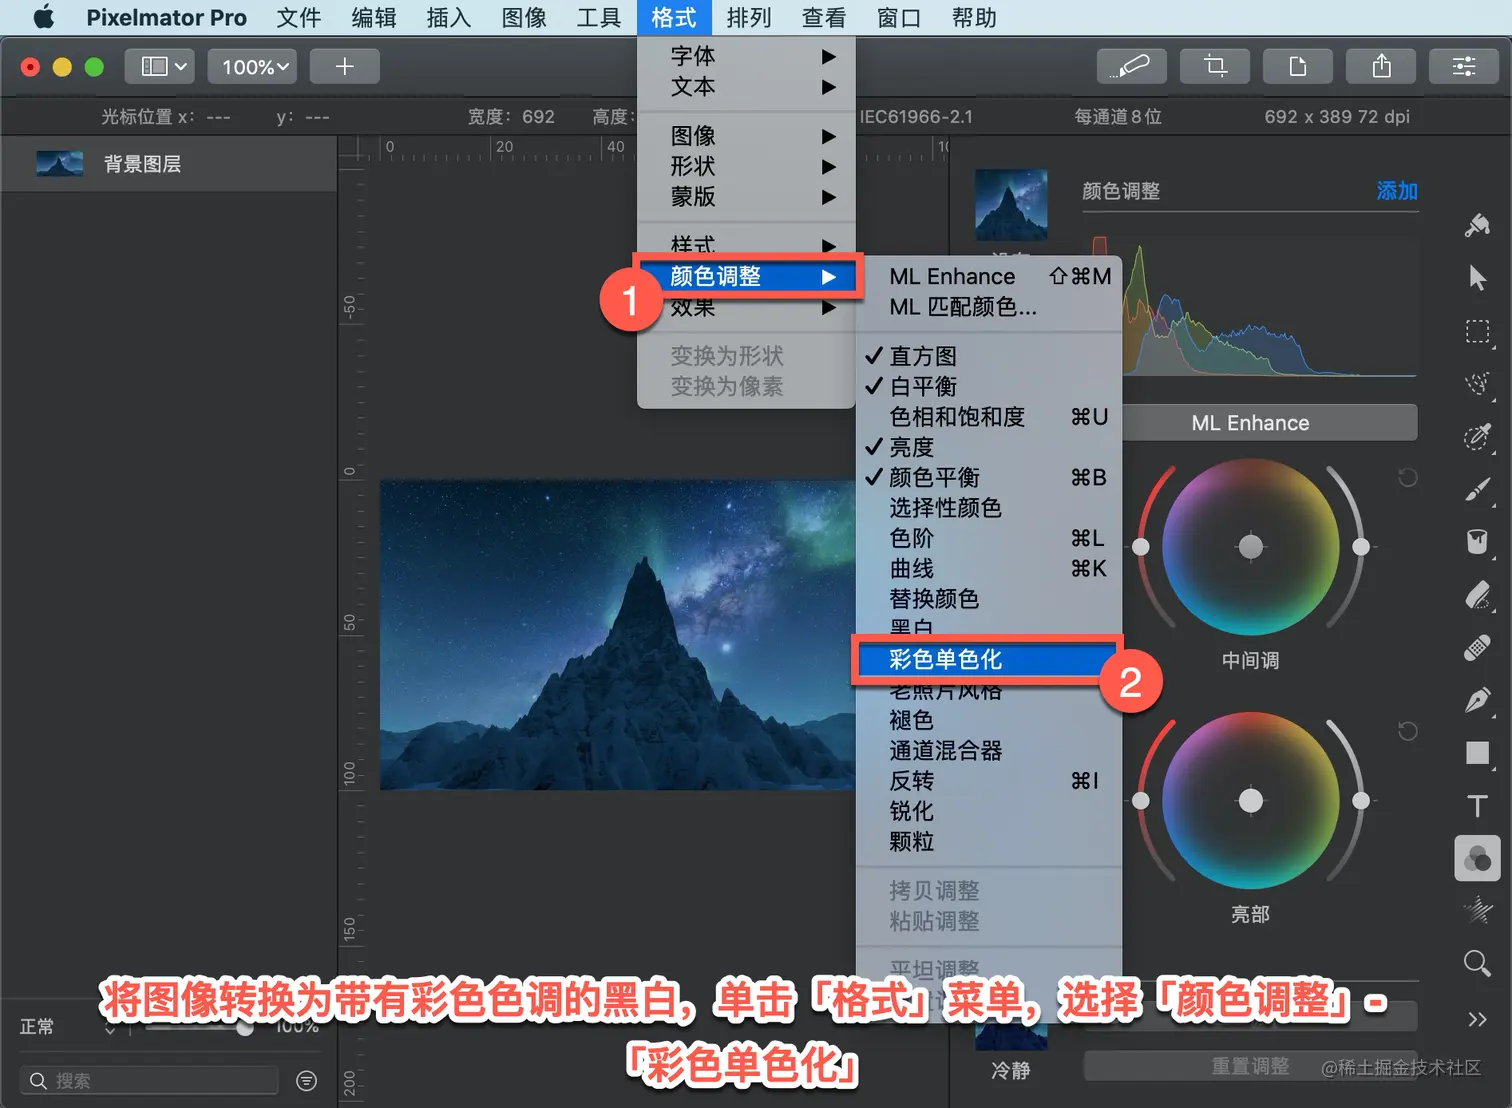Select the Type T tool

click(1477, 806)
